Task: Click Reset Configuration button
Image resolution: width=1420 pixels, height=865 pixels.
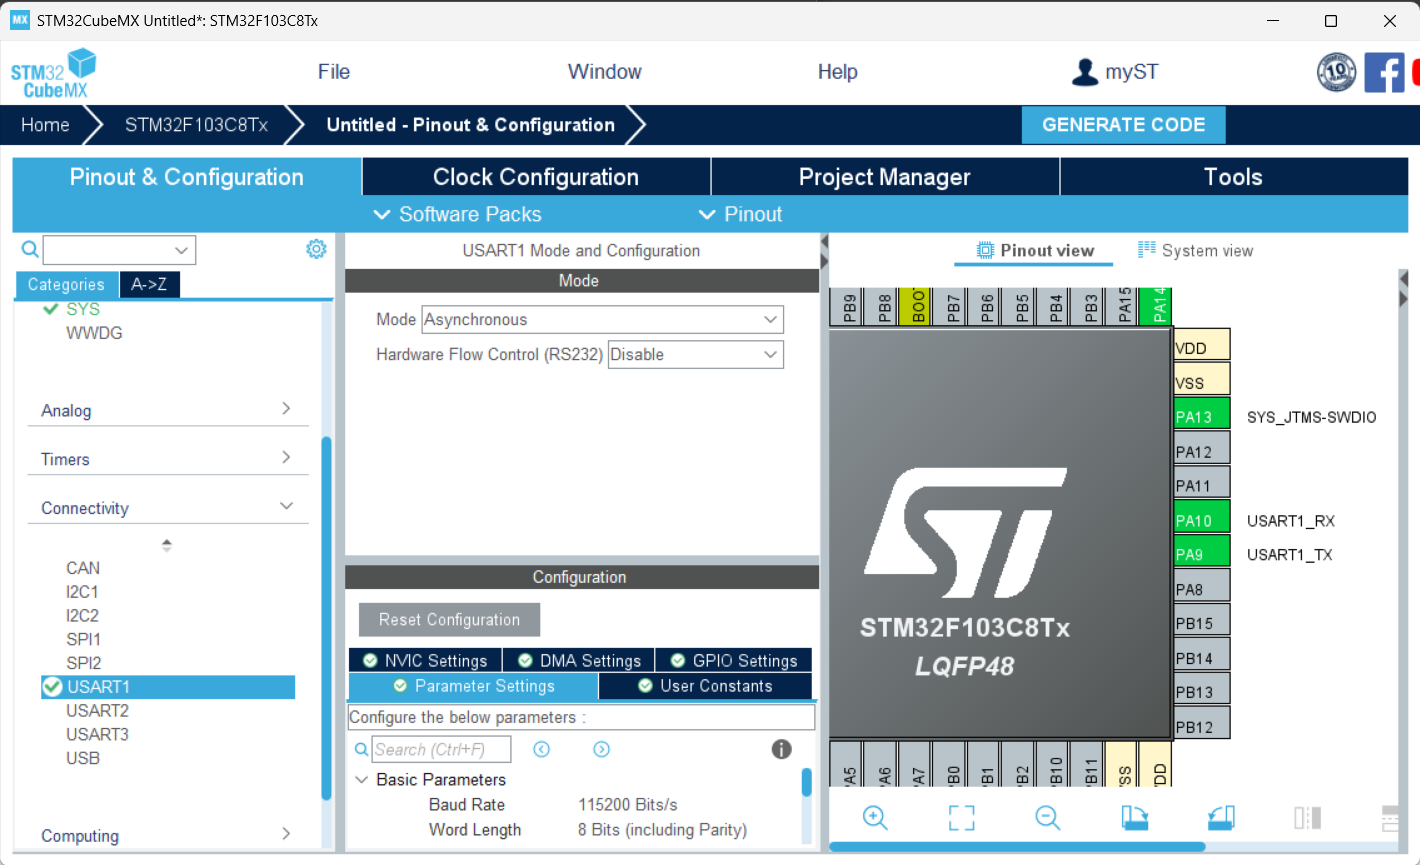Action: pos(449,619)
